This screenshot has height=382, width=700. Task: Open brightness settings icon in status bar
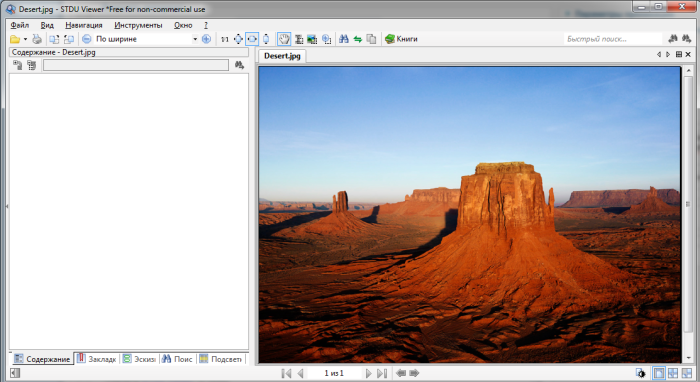pyautogui.click(x=641, y=373)
